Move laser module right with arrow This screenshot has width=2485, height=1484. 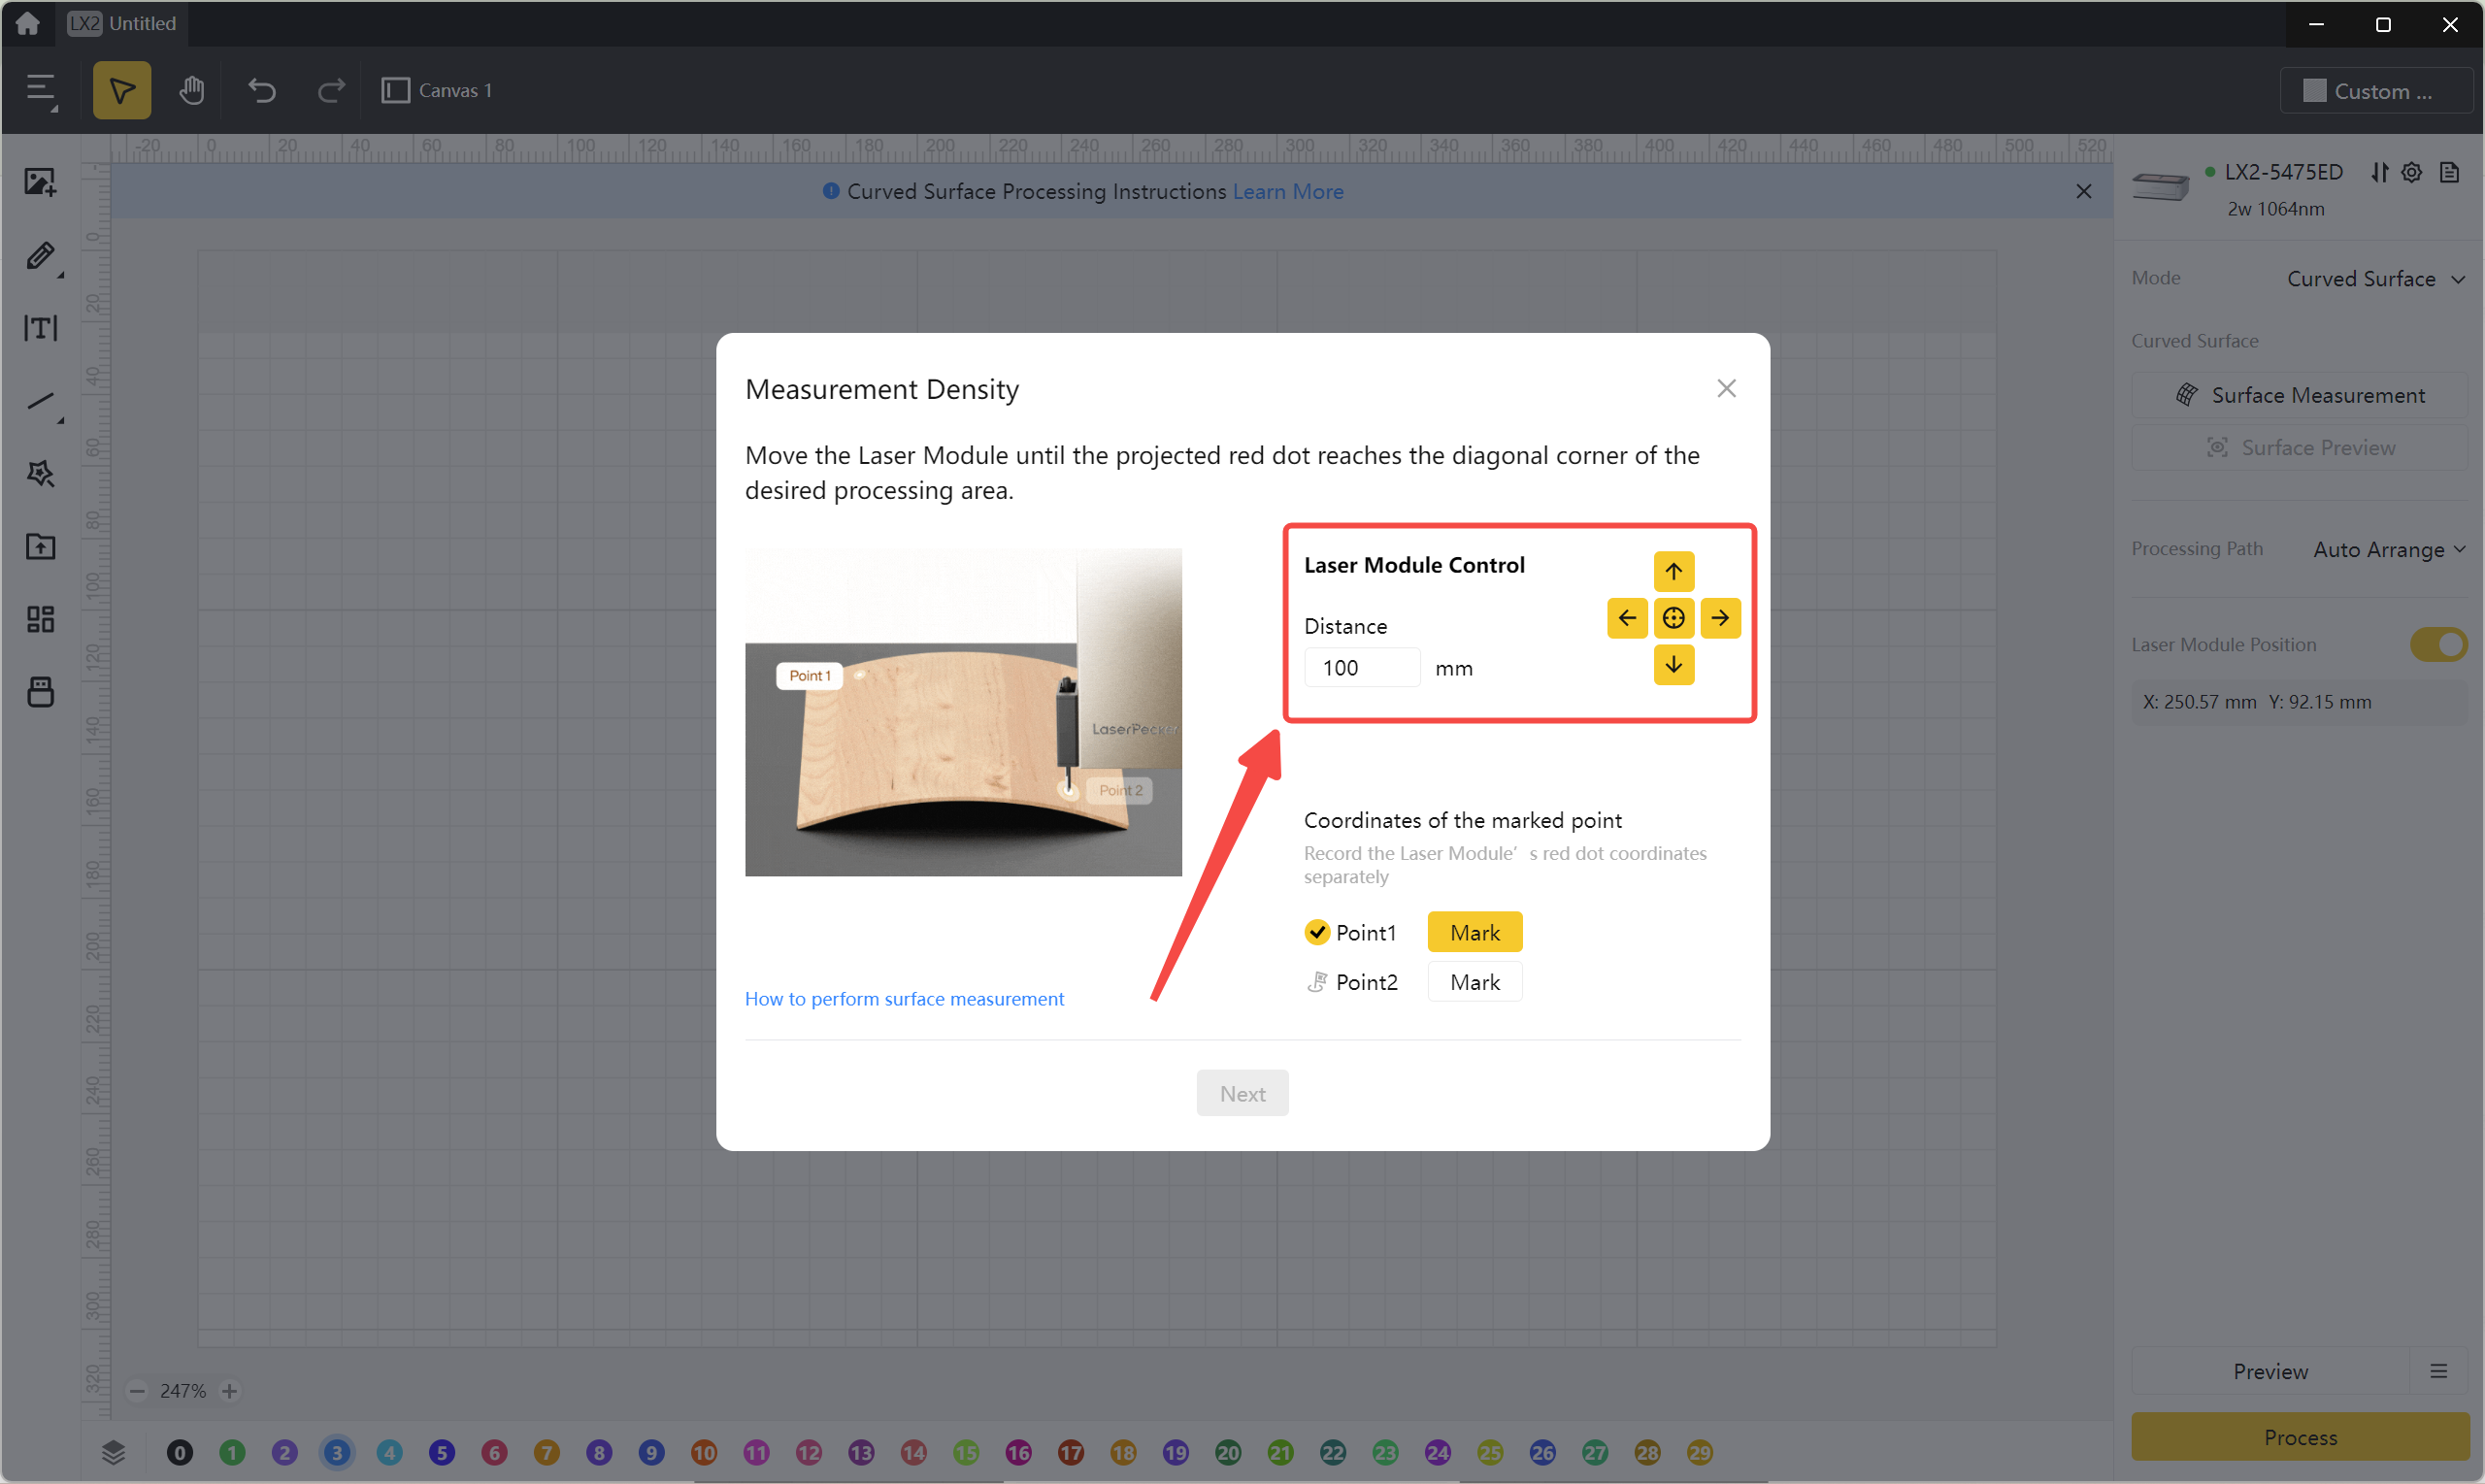tap(1720, 618)
